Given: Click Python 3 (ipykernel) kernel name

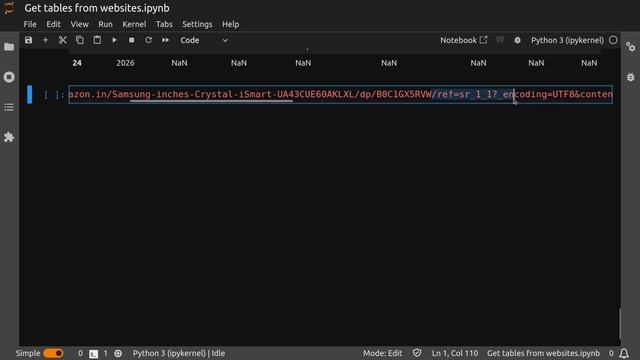Looking at the screenshot, I should click(x=567, y=40).
